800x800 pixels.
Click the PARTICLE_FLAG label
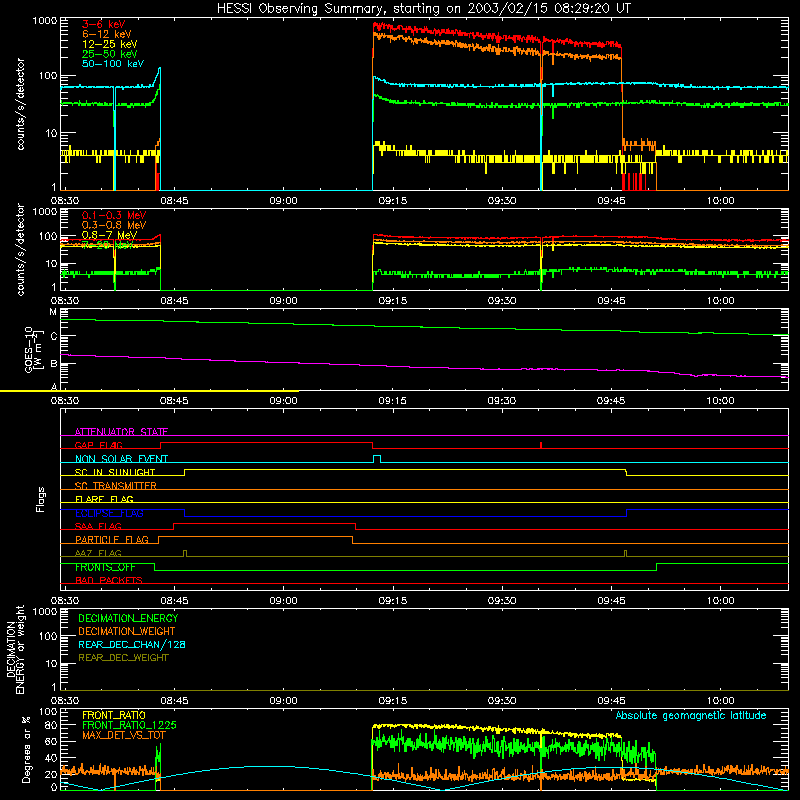tap(112, 540)
